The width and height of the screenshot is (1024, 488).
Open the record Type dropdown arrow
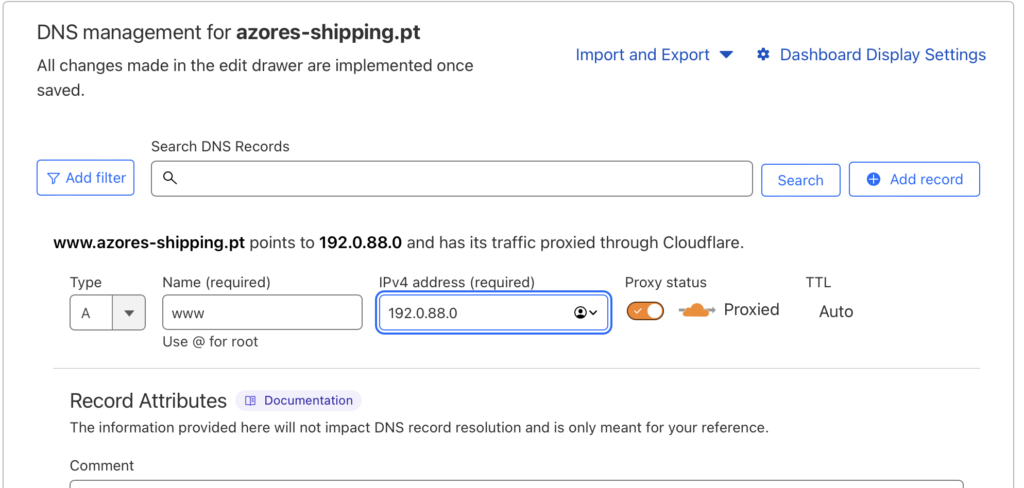click(129, 313)
